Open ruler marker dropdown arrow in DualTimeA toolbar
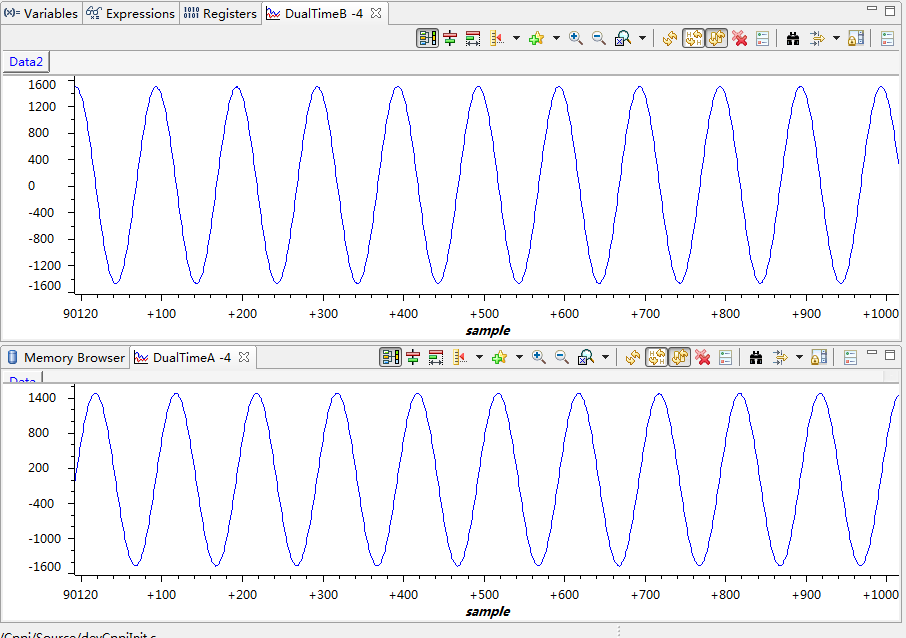The image size is (906, 638). point(480,358)
